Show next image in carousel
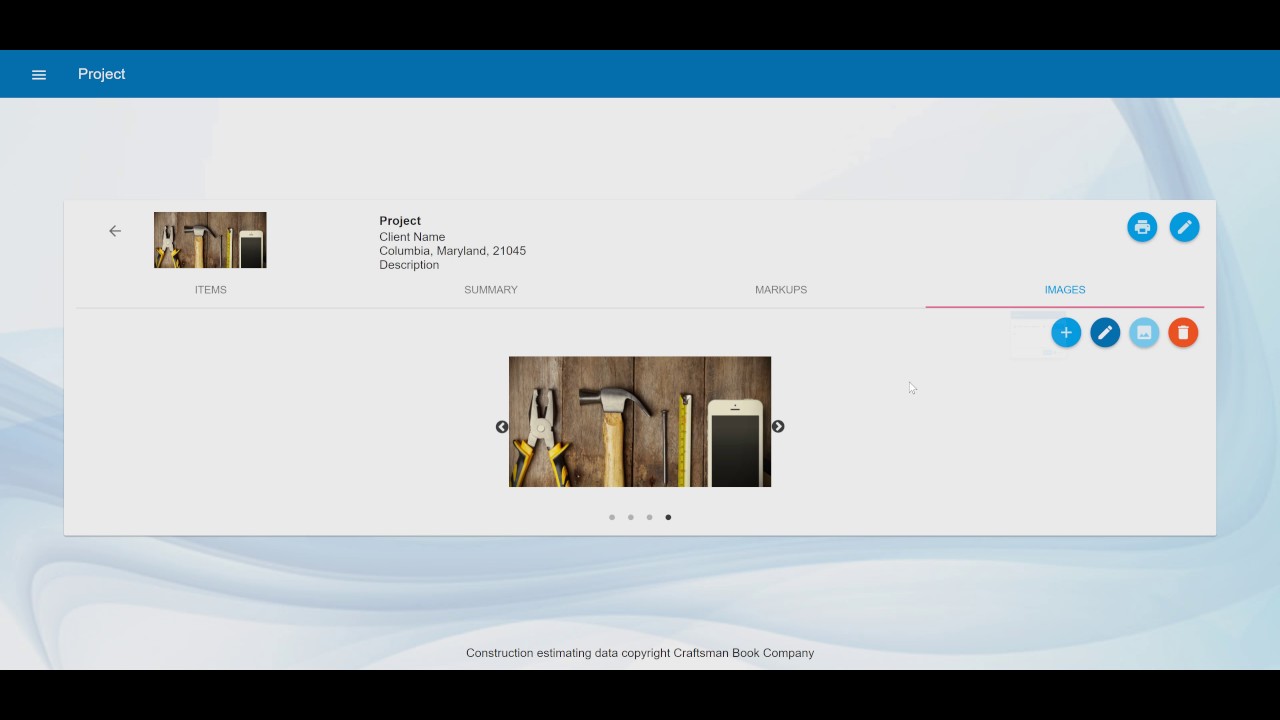The width and height of the screenshot is (1280, 720). [x=778, y=427]
